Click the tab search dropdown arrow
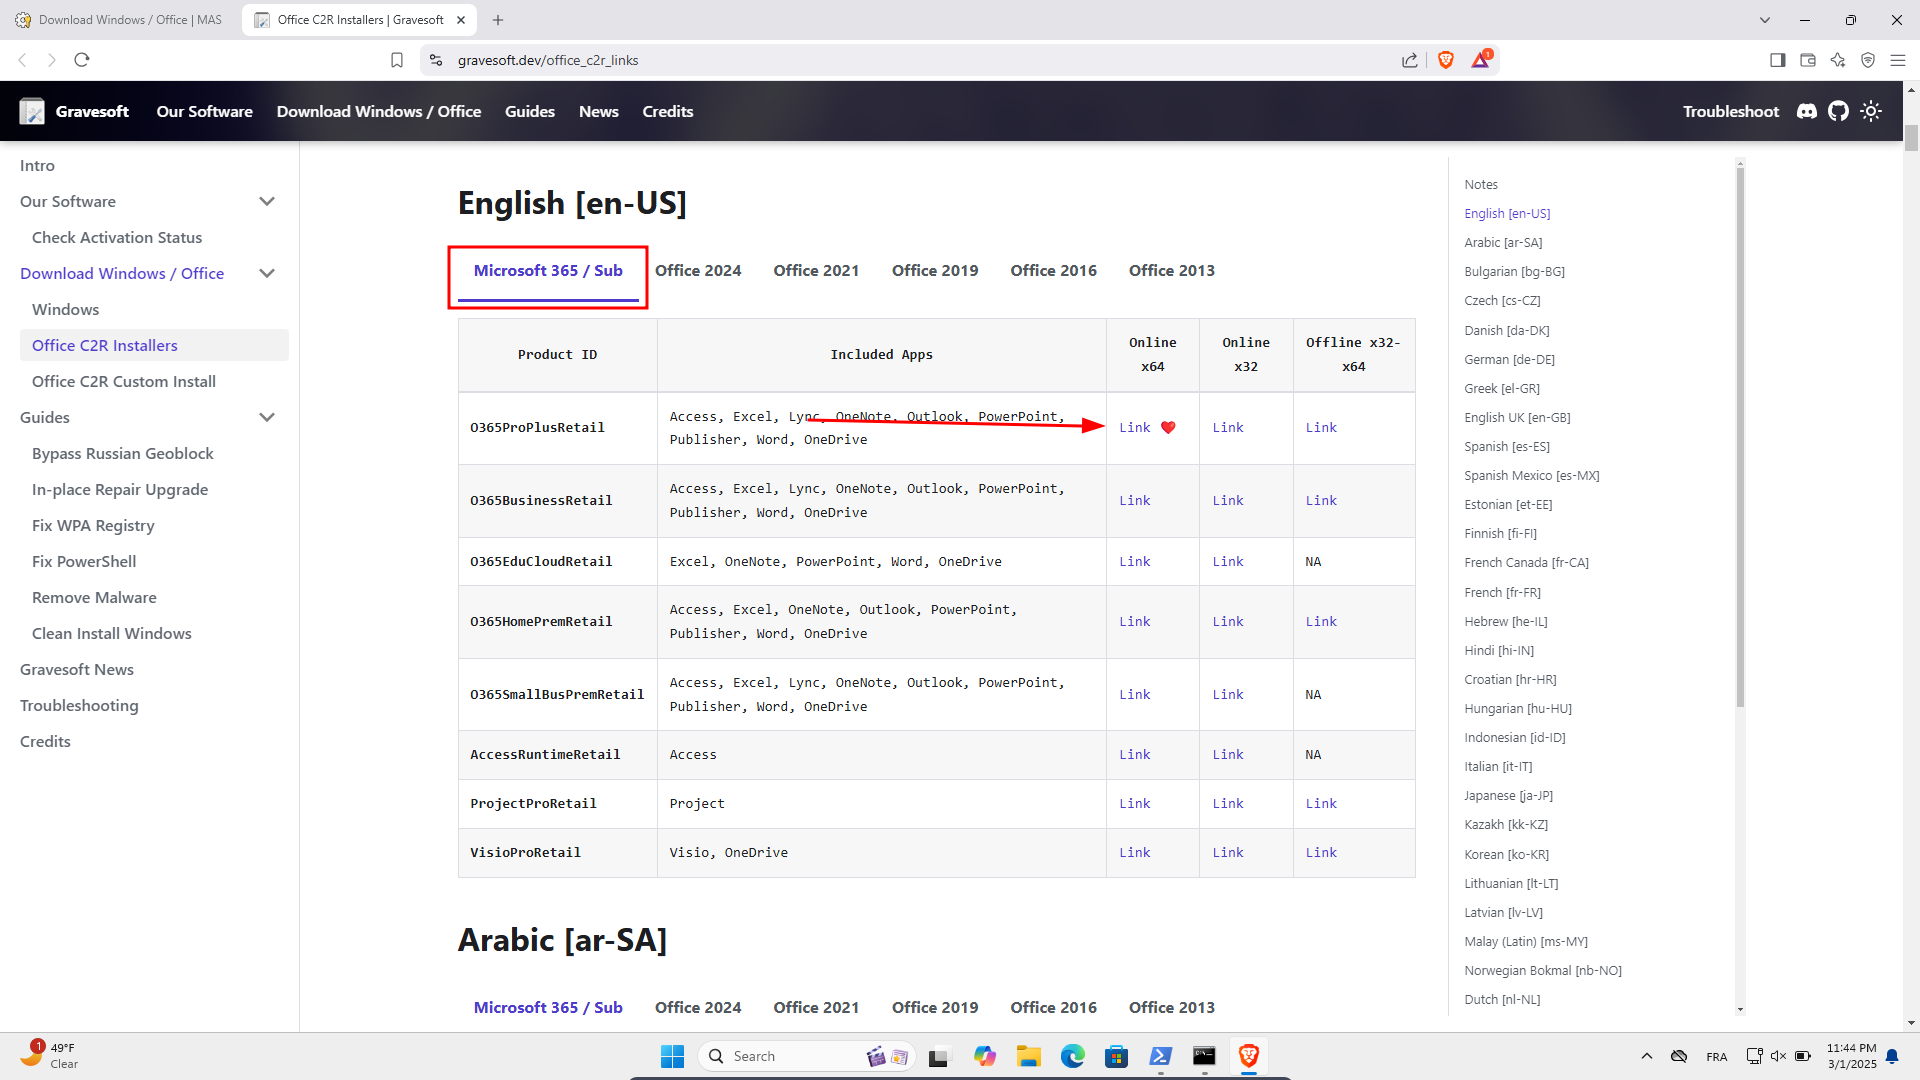 pyautogui.click(x=1765, y=20)
